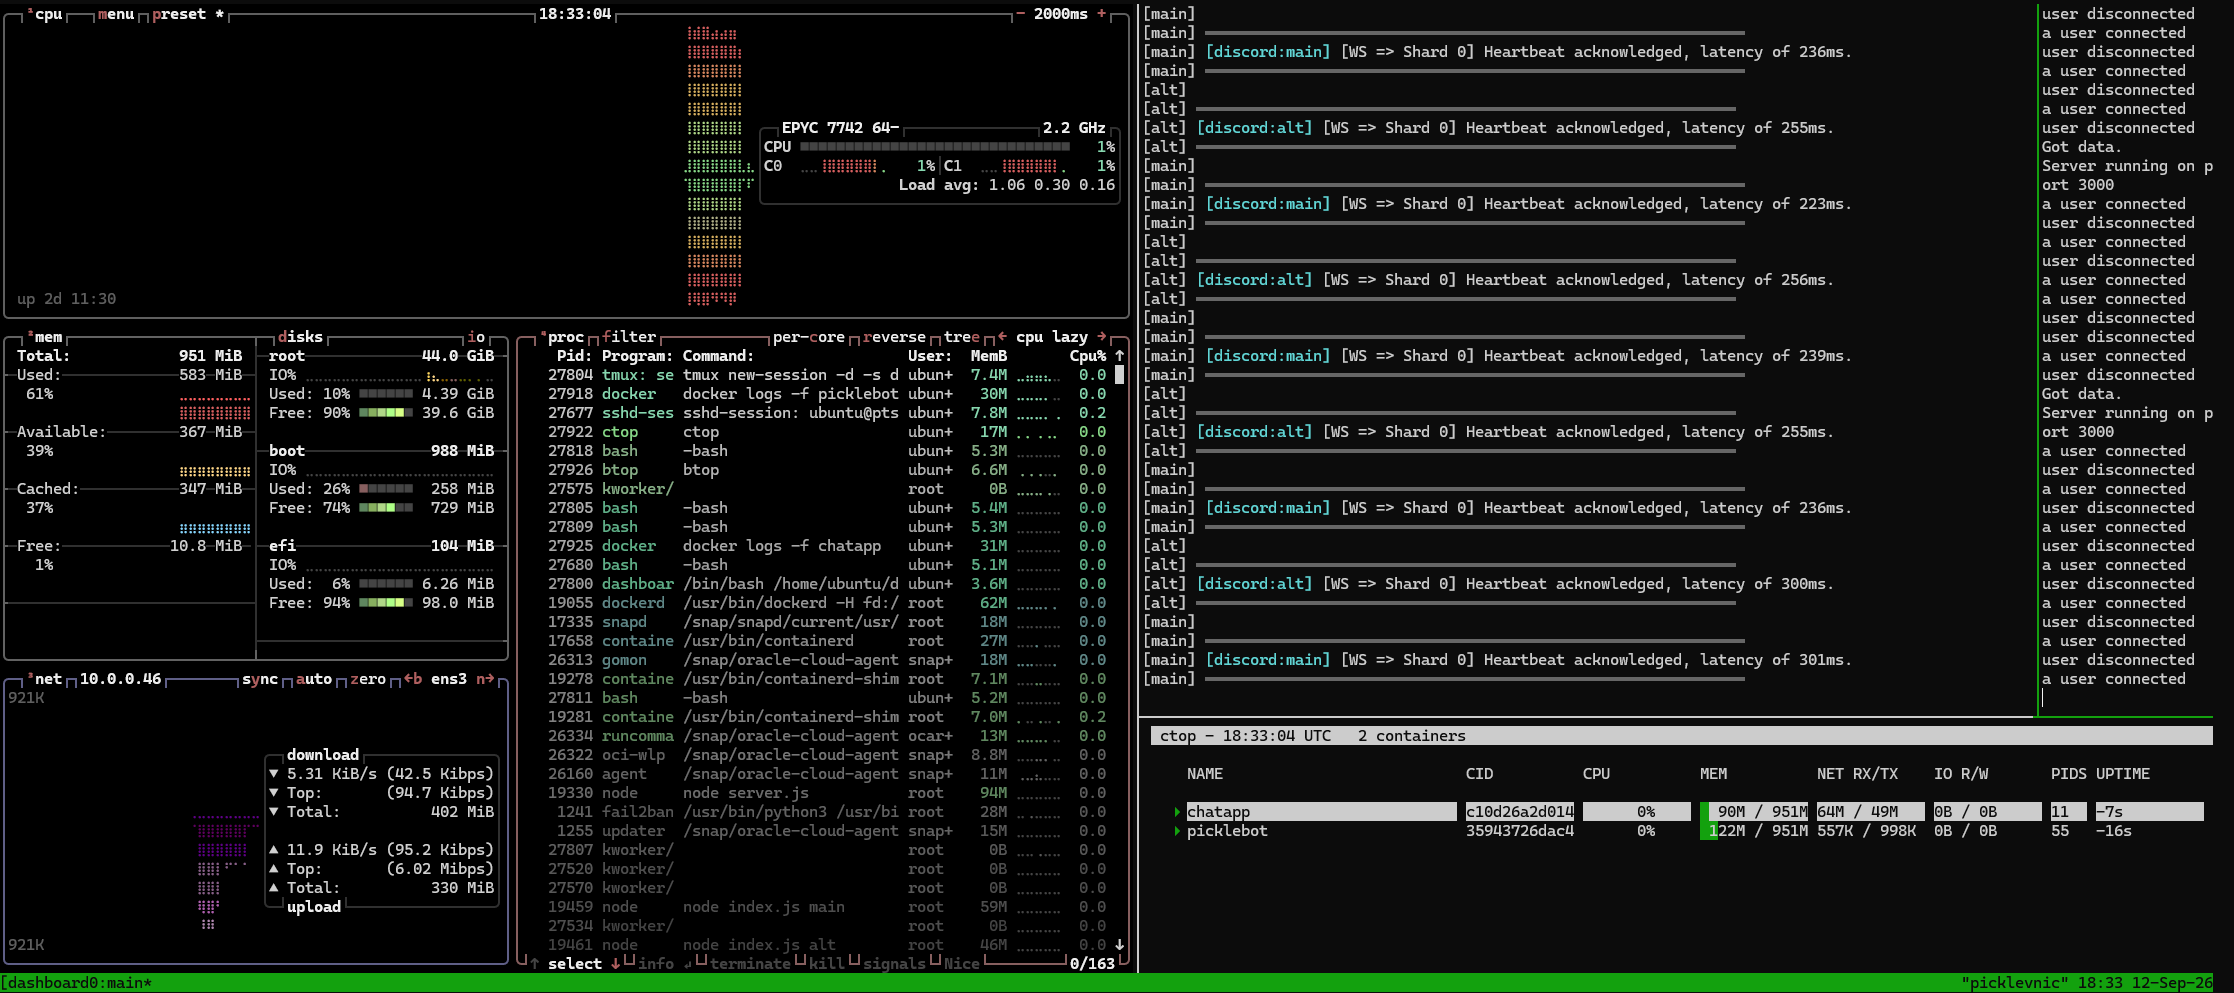
Task: Click log line with latency of 301ms
Action: (x=1497, y=660)
